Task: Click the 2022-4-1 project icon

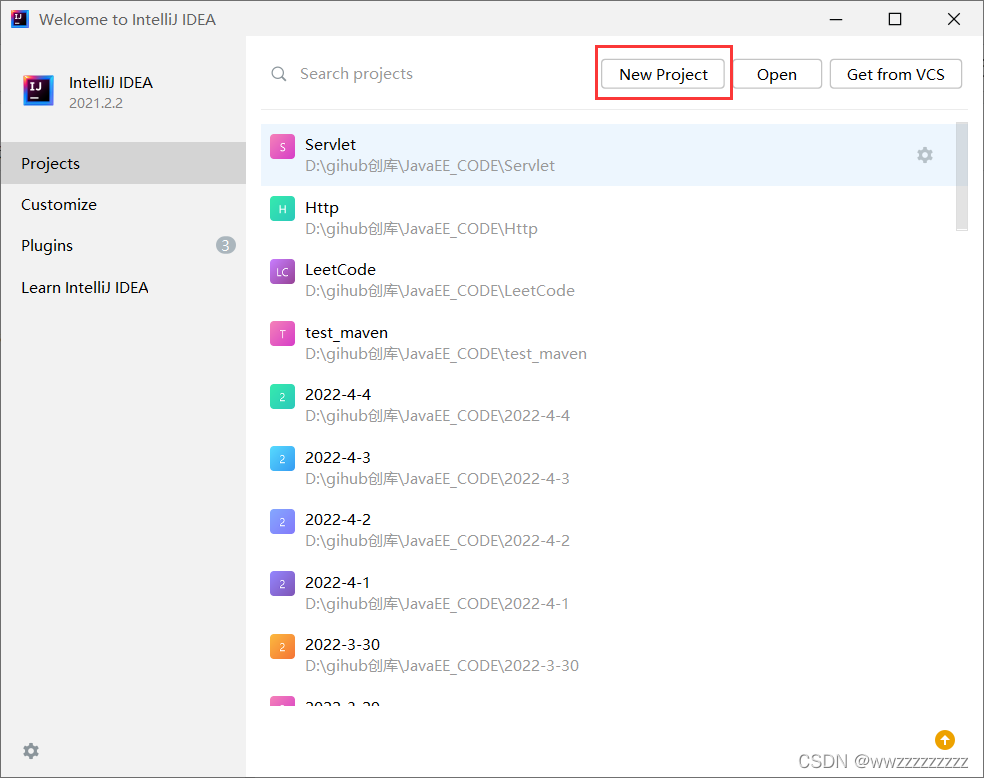Action: (282, 584)
